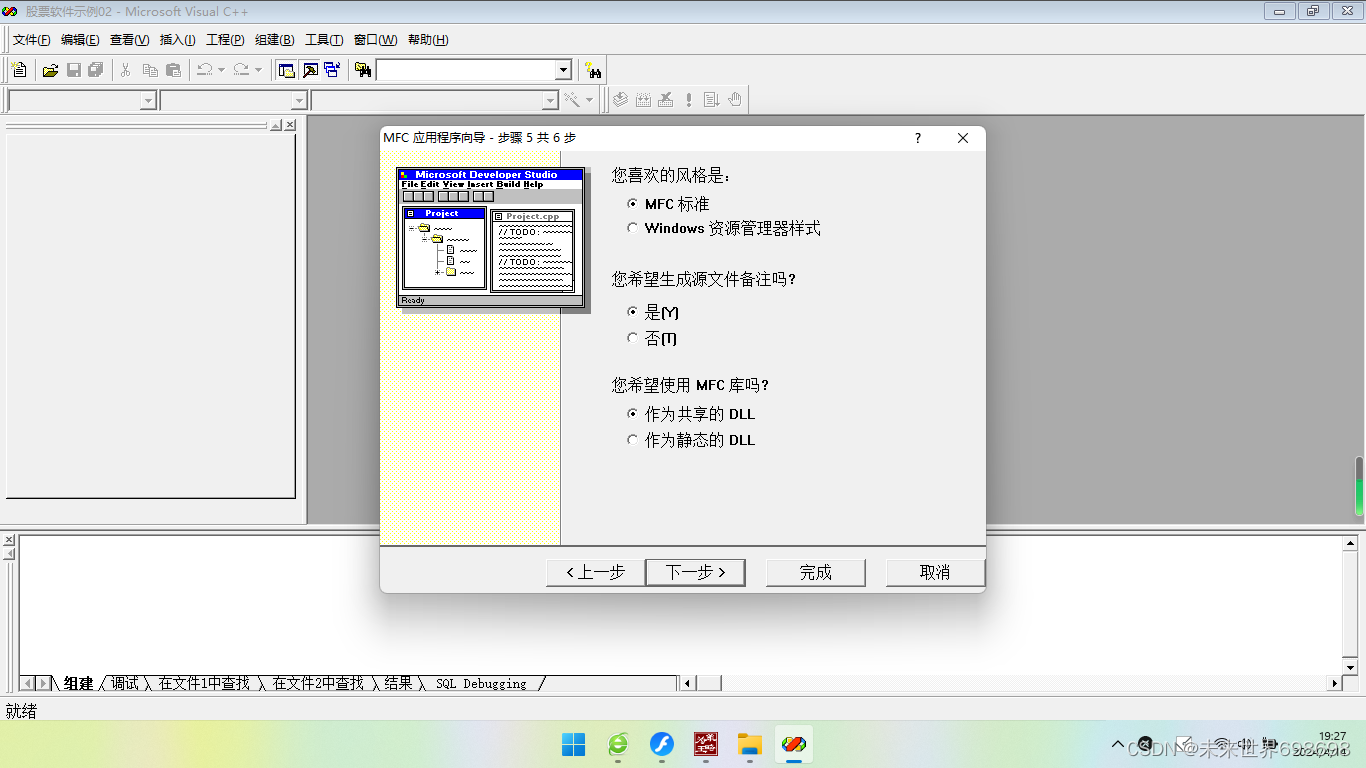This screenshot has height=768, width=1366.
Task: Click the New Text File toolbar icon
Action: (19, 70)
